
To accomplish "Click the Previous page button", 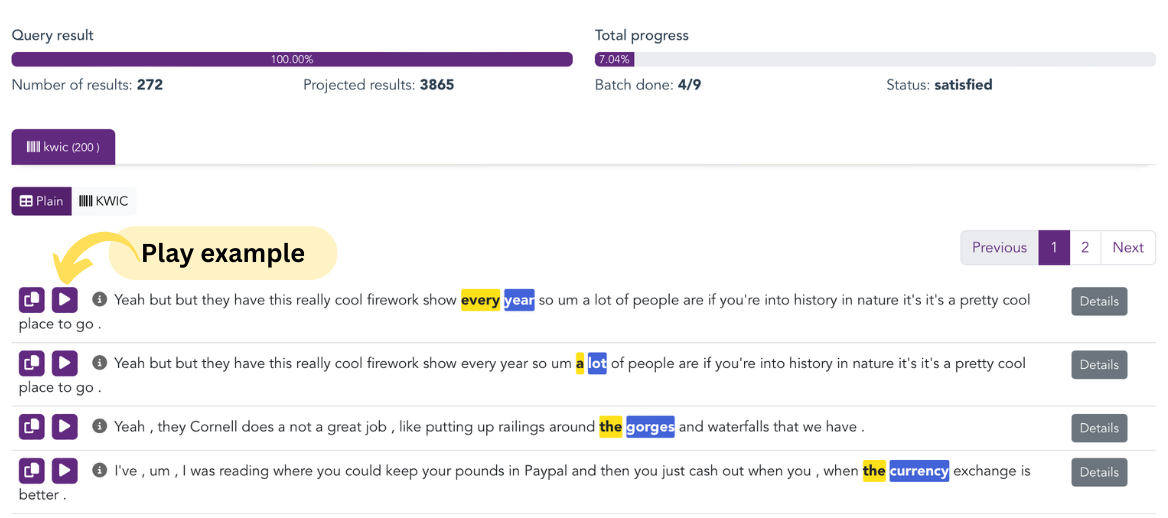I will [999, 248].
